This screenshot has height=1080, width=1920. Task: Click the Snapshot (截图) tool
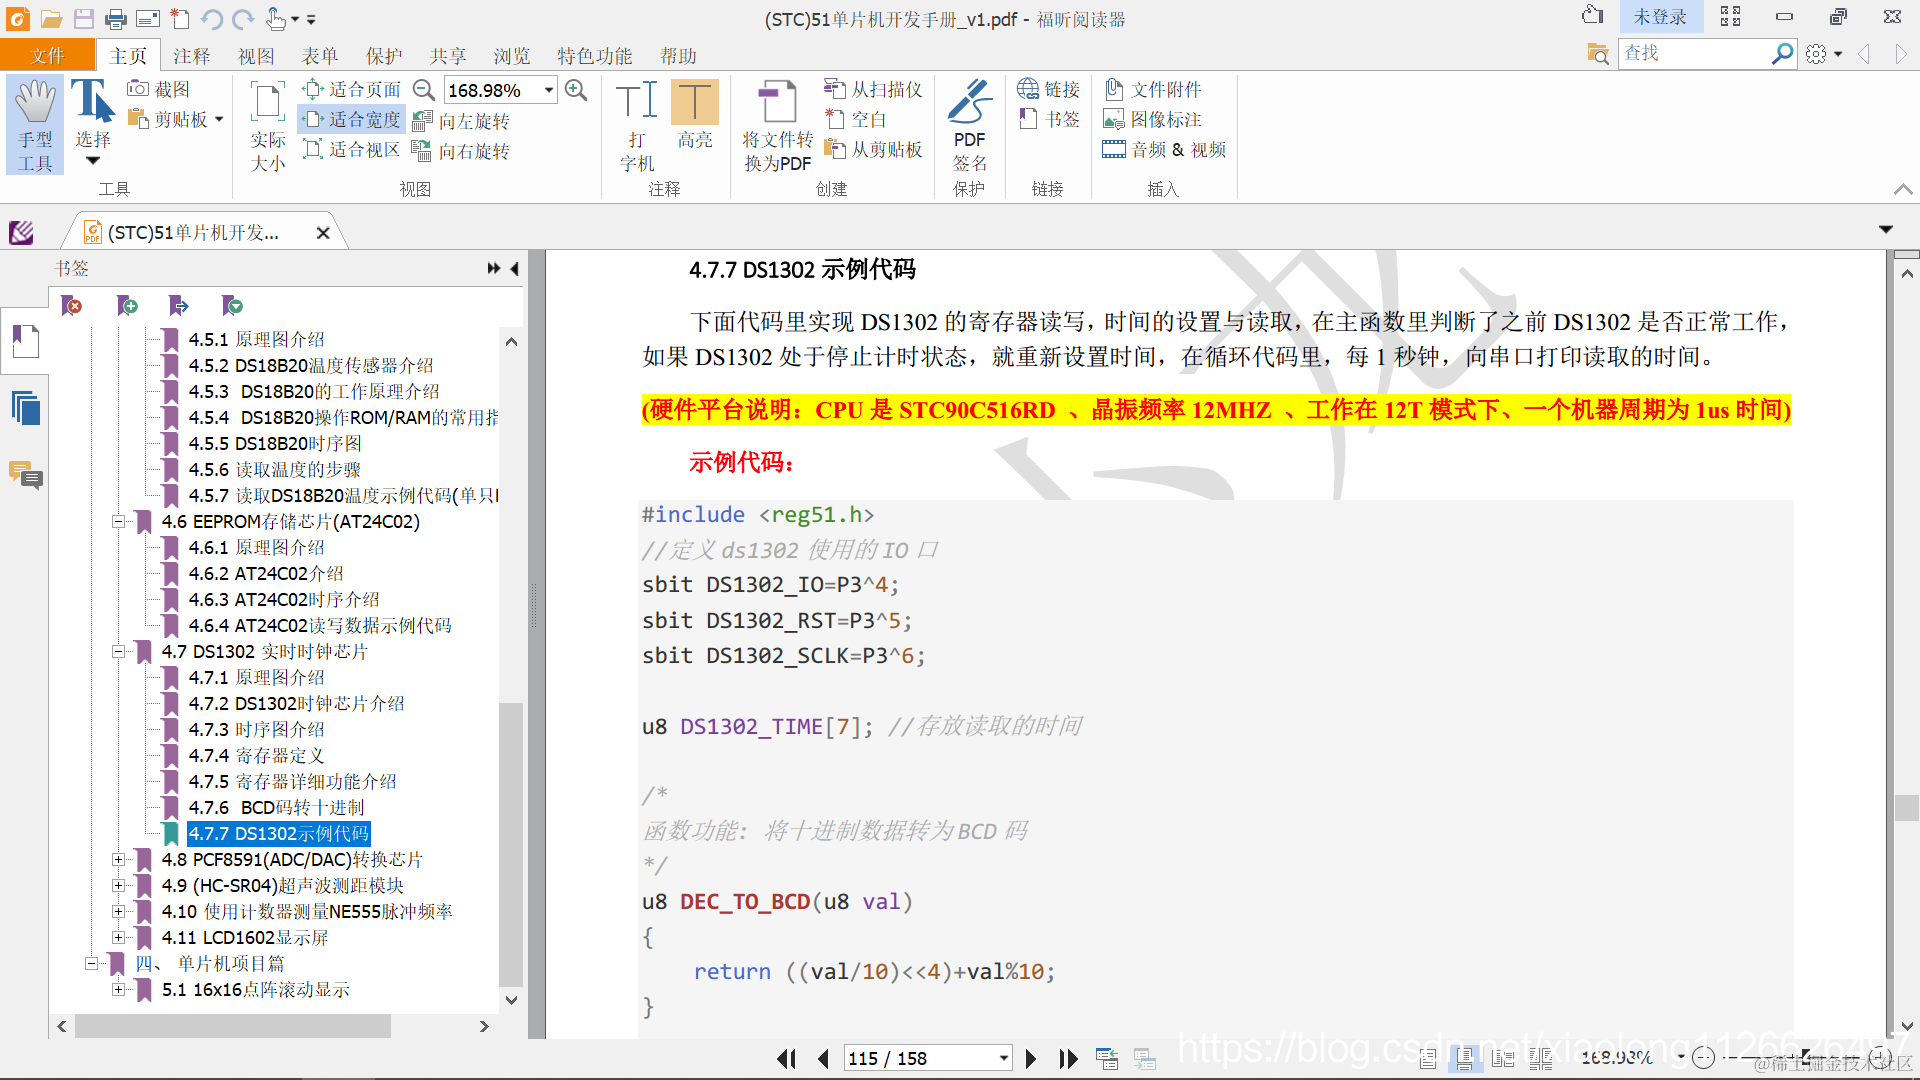[159, 89]
